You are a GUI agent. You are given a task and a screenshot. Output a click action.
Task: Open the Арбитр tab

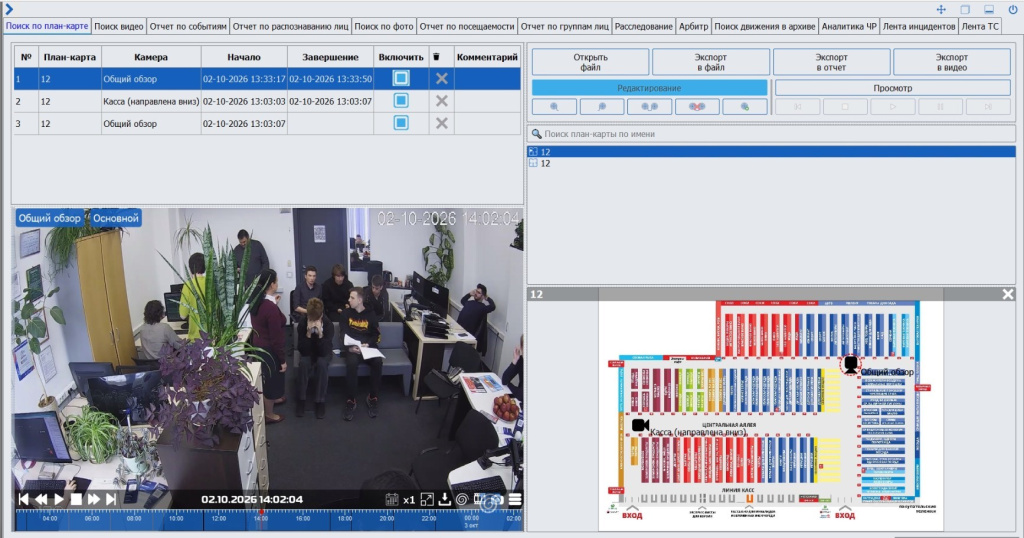point(694,26)
